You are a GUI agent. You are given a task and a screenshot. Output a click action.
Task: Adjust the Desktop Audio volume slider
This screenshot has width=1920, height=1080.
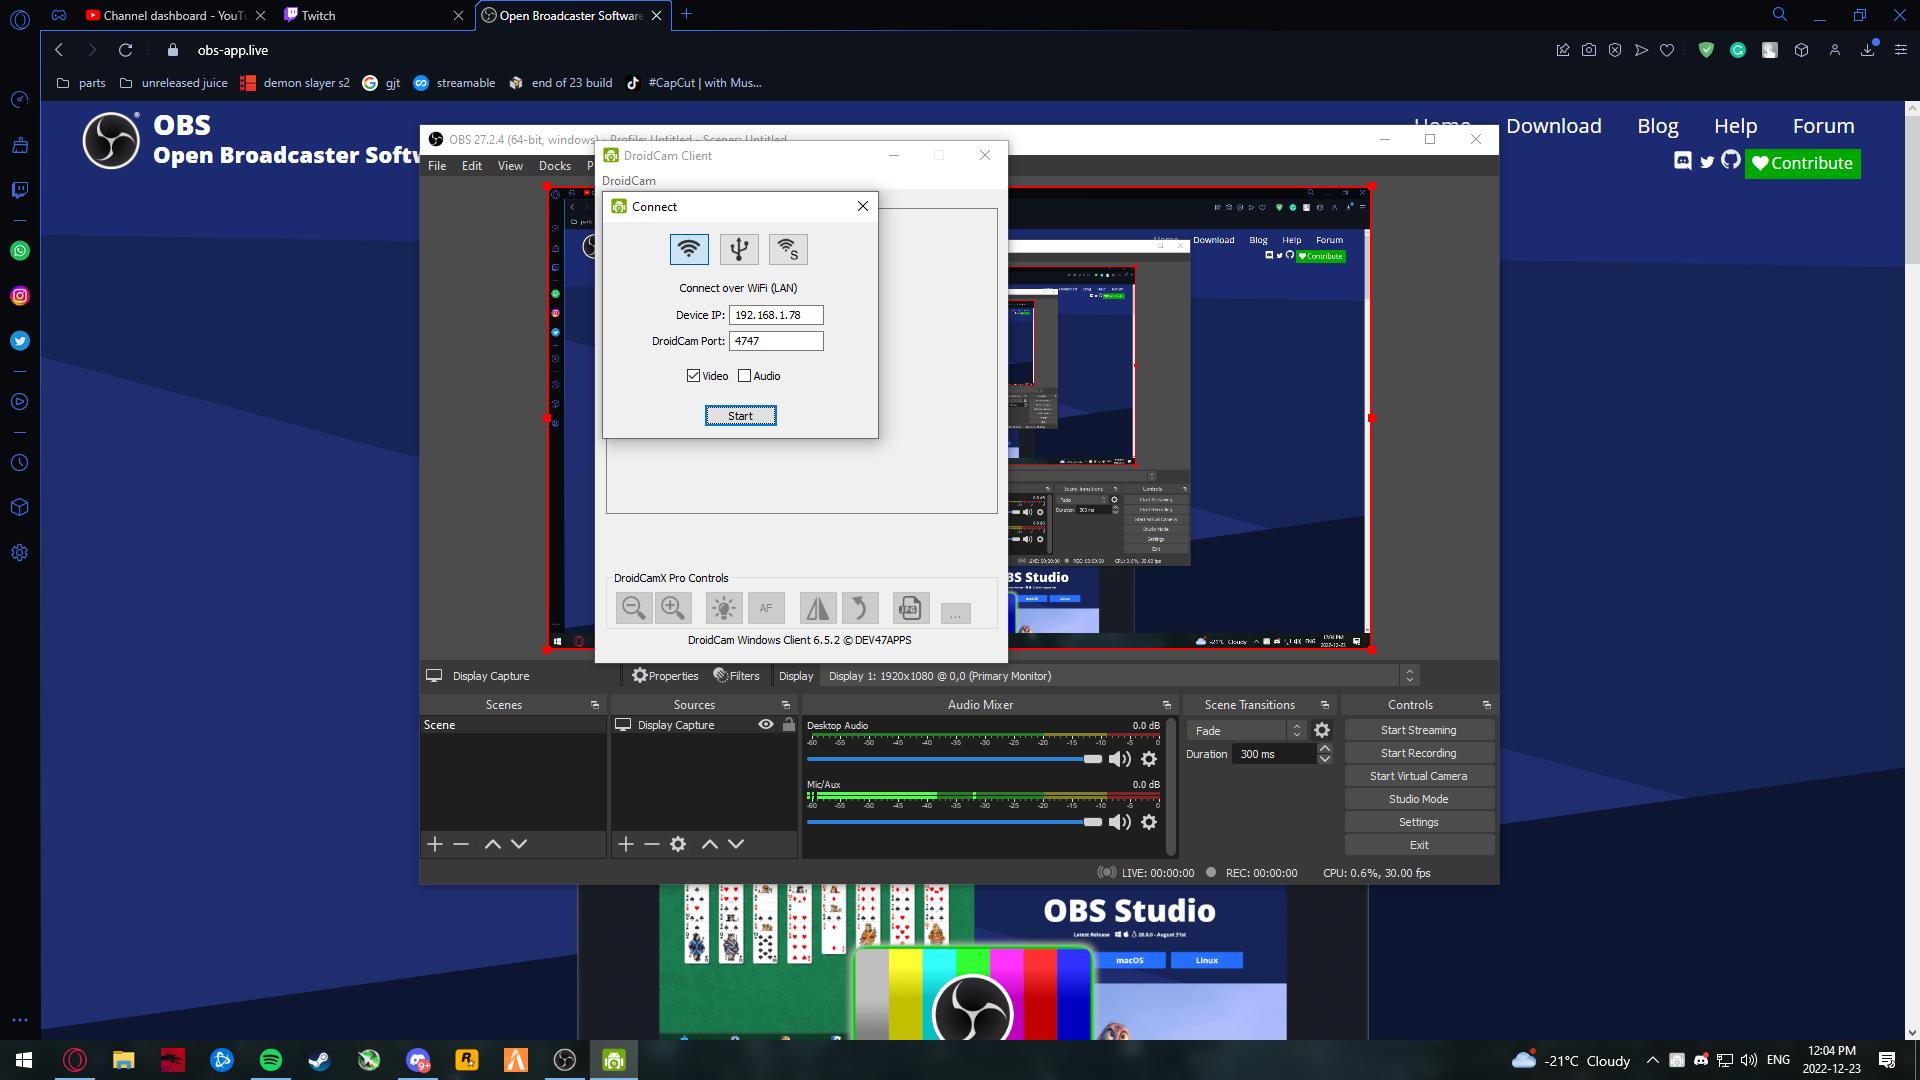click(x=1092, y=759)
